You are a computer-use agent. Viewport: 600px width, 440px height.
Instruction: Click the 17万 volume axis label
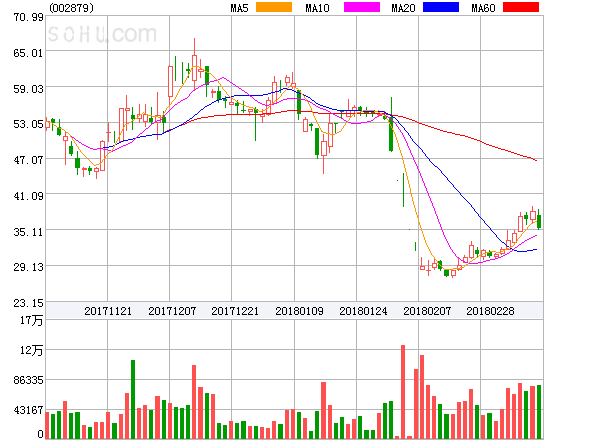32,320
